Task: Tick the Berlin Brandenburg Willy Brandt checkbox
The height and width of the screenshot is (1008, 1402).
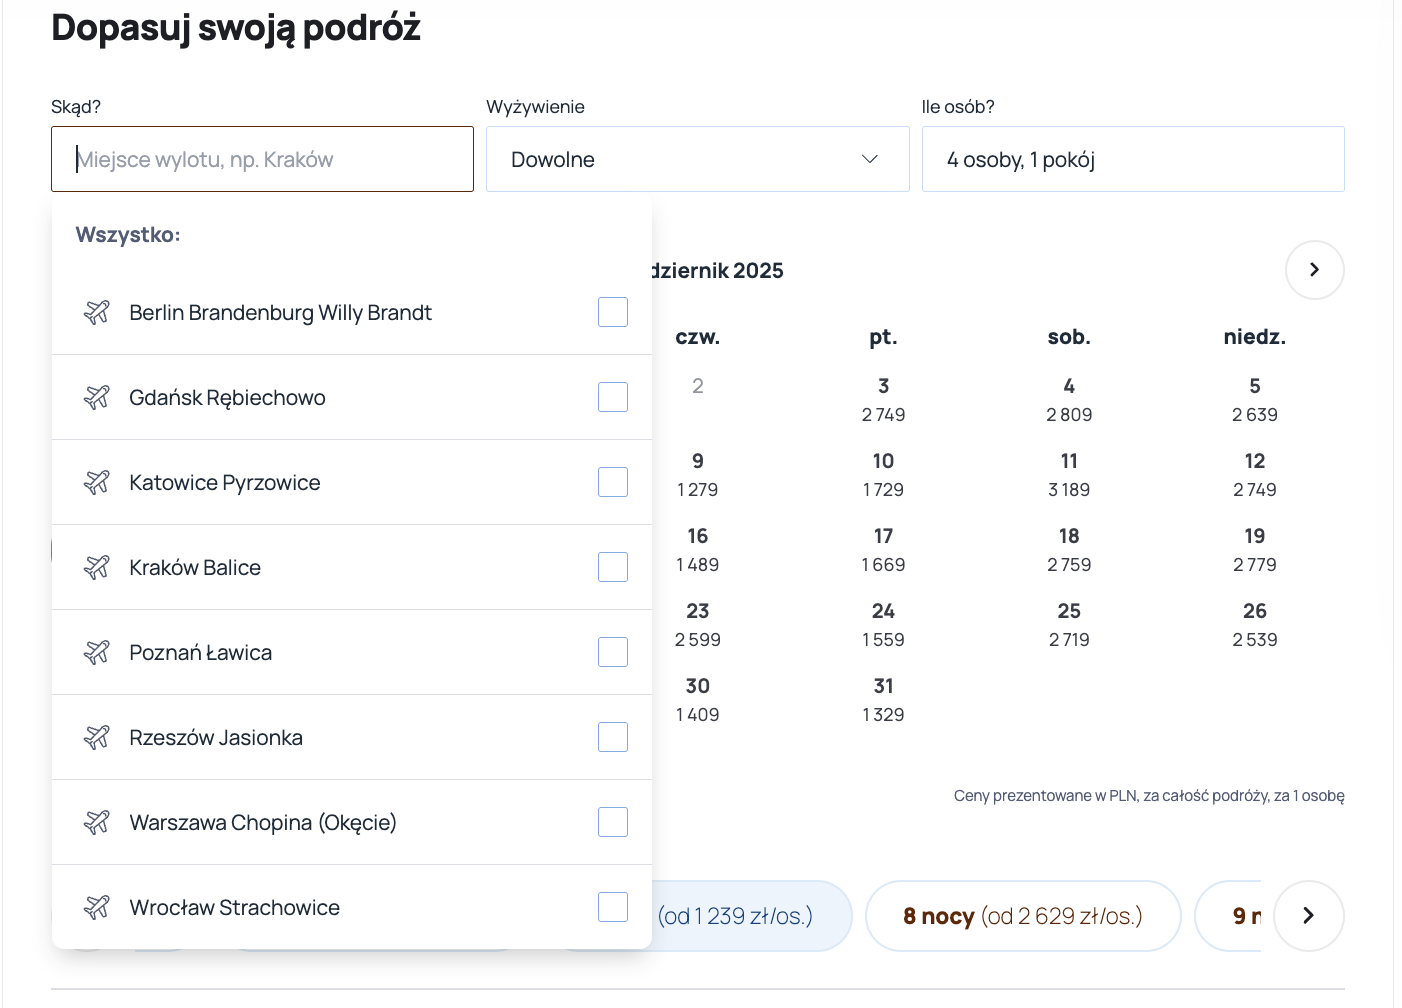Action: 613,312
